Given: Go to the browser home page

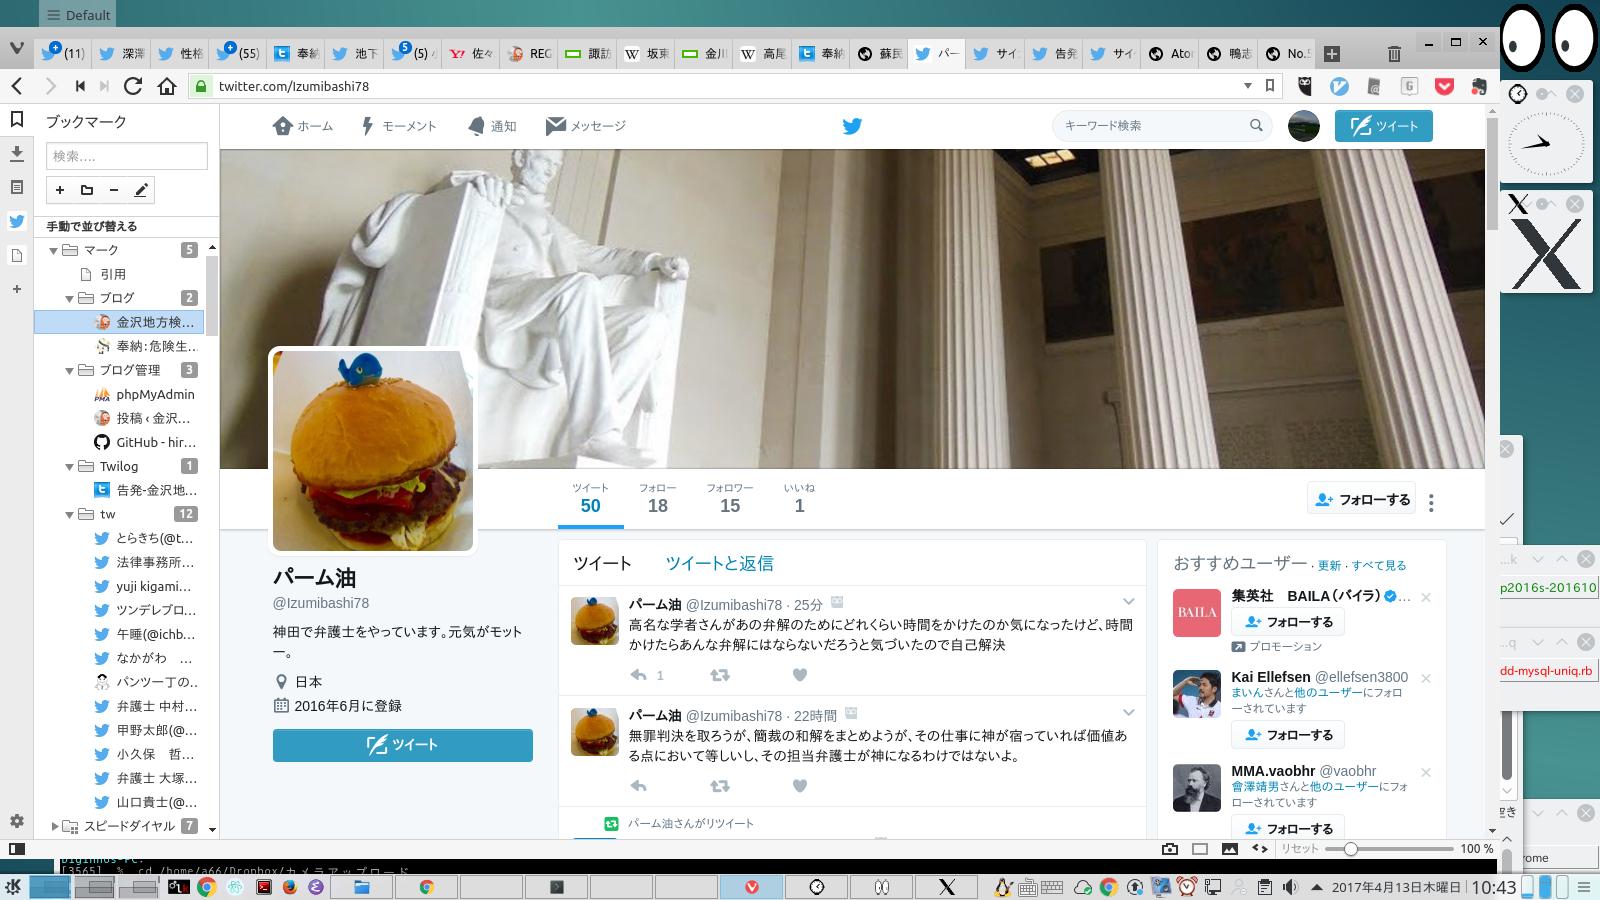Looking at the screenshot, I should [167, 86].
